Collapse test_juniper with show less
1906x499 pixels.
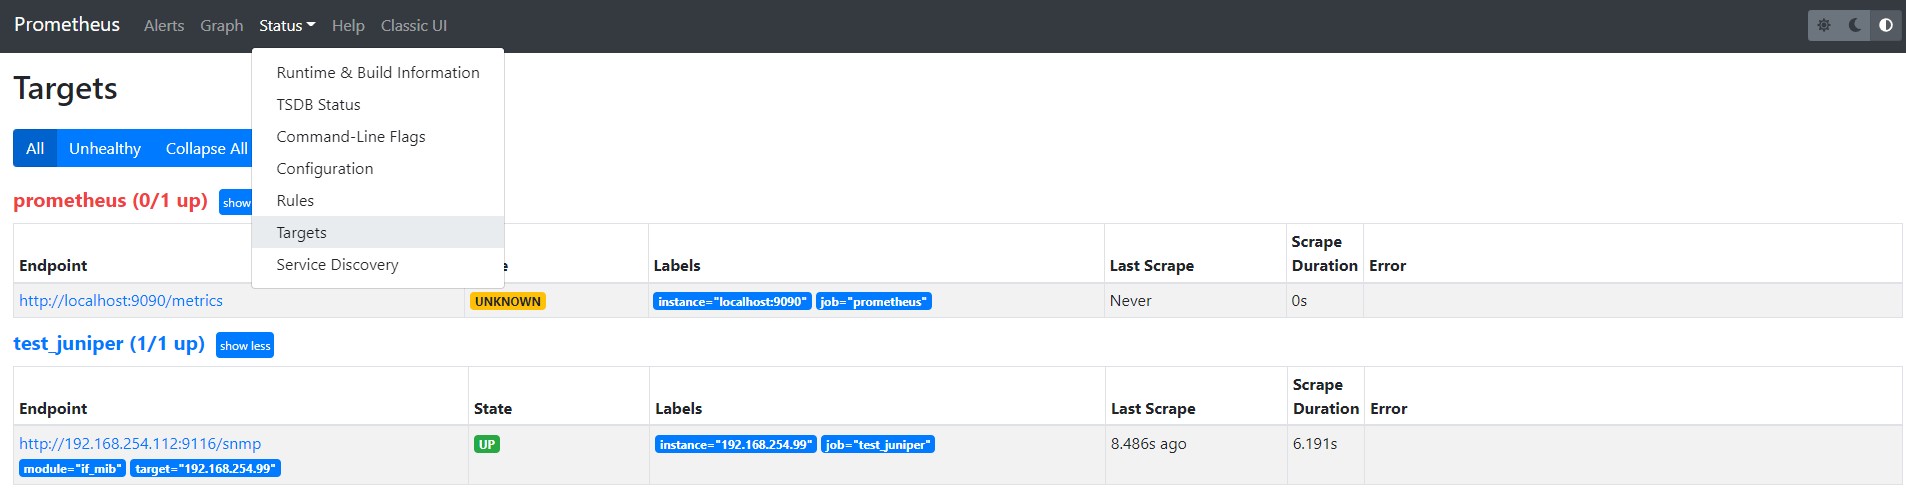coord(245,345)
